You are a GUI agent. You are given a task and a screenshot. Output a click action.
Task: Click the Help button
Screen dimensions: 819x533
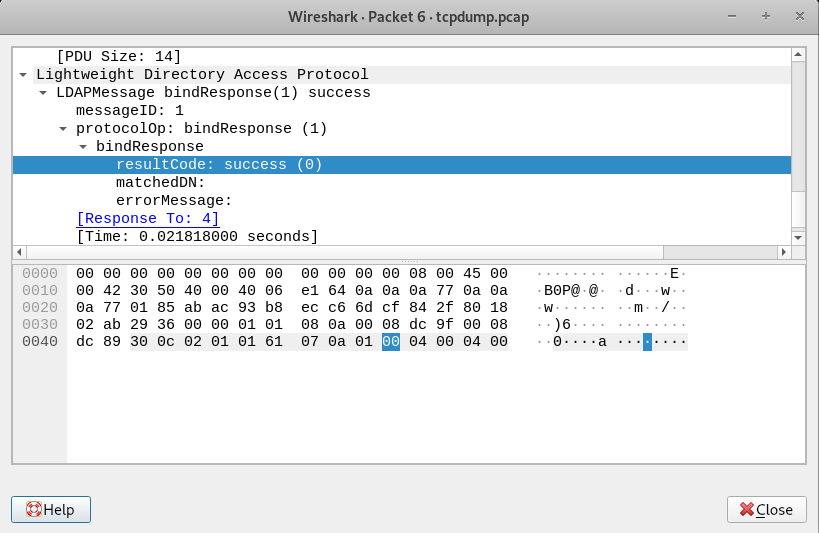click(x=51, y=509)
